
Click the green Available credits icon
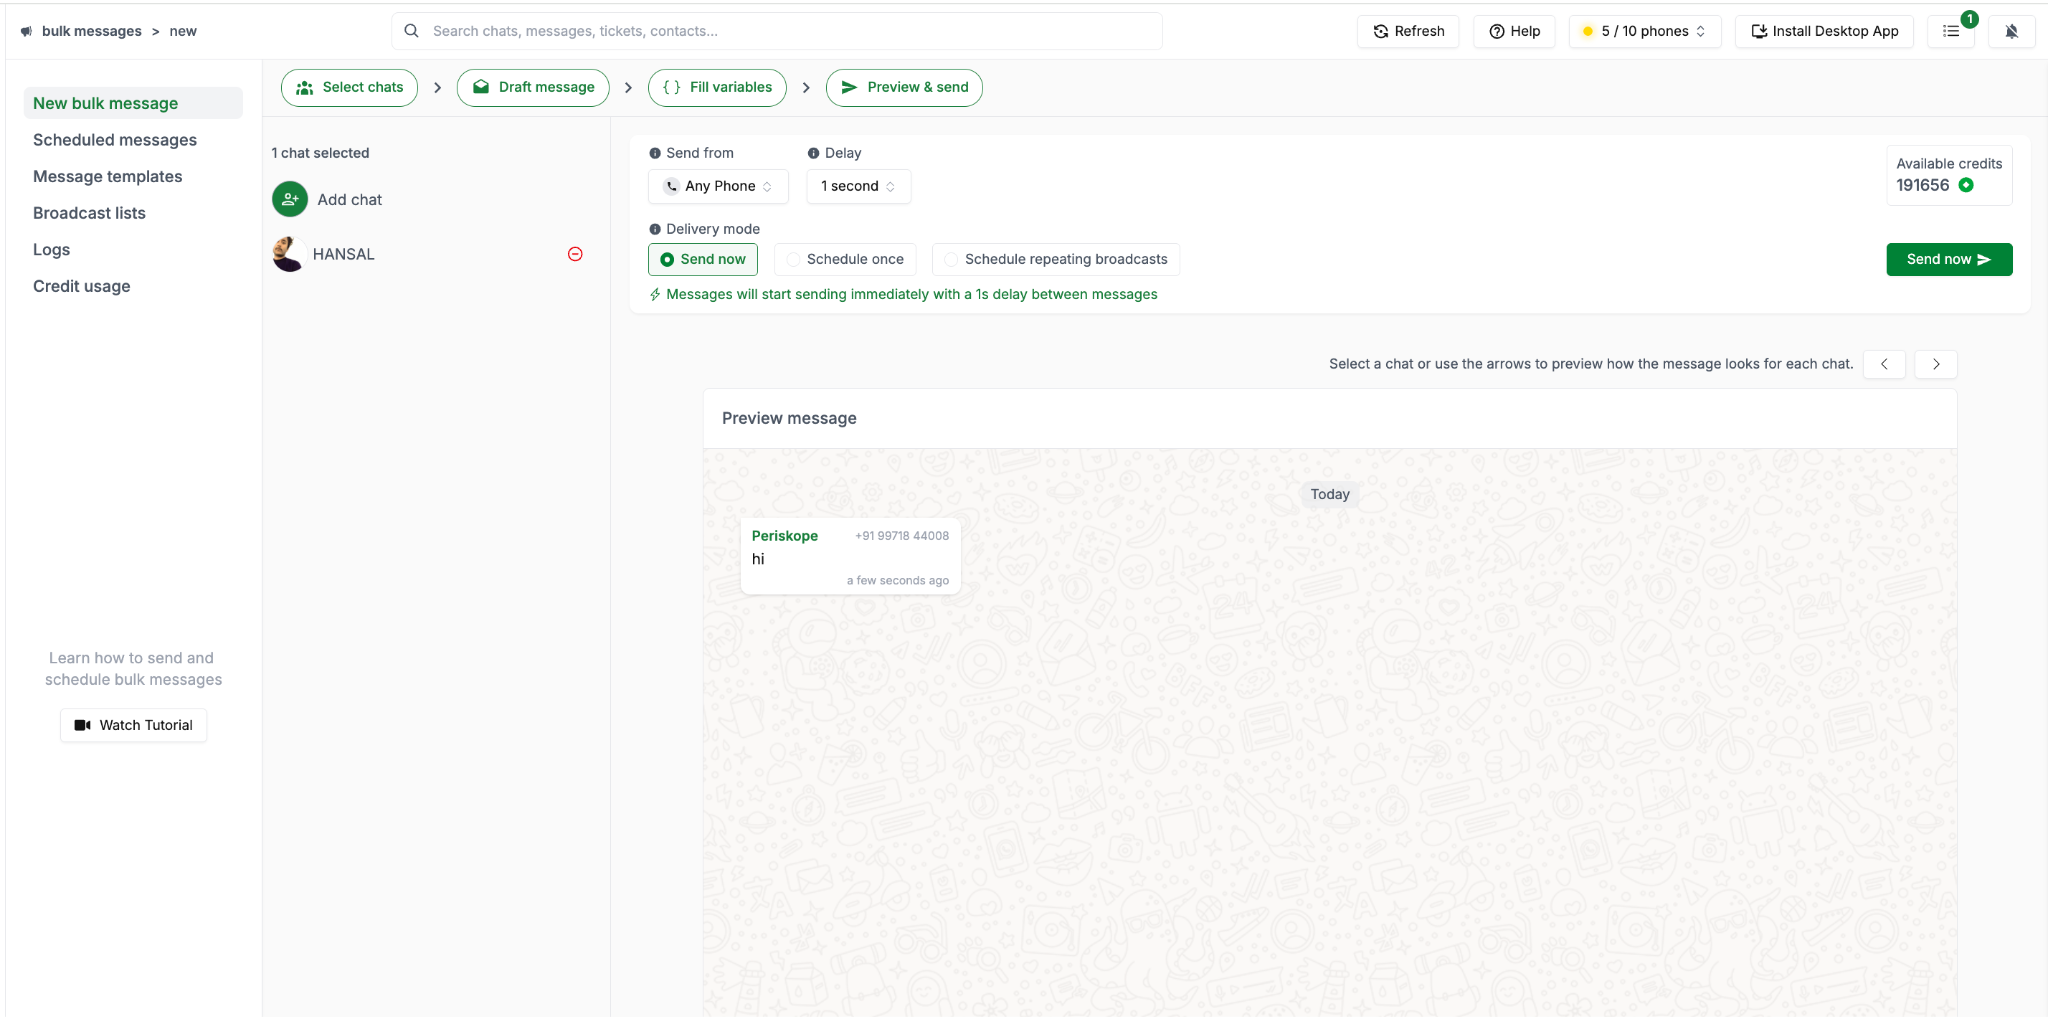click(x=1966, y=185)
